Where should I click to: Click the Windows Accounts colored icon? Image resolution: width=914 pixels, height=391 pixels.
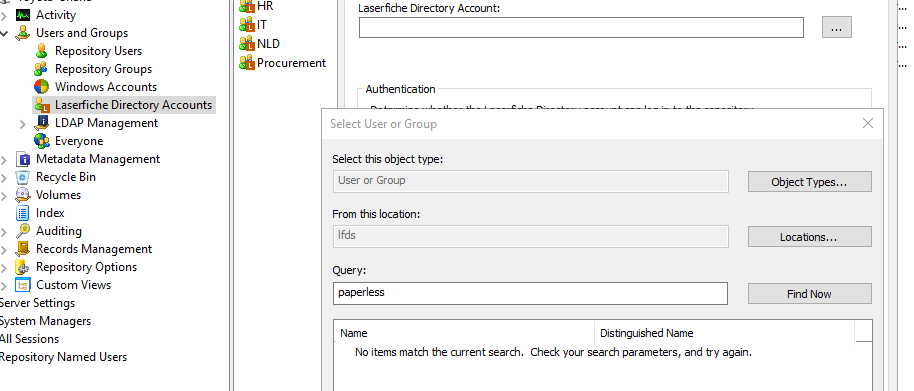pos(41,87)
